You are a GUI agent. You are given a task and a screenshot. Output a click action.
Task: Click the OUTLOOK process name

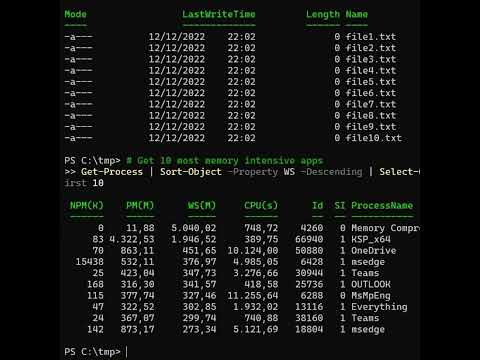(x=371, y=284)
